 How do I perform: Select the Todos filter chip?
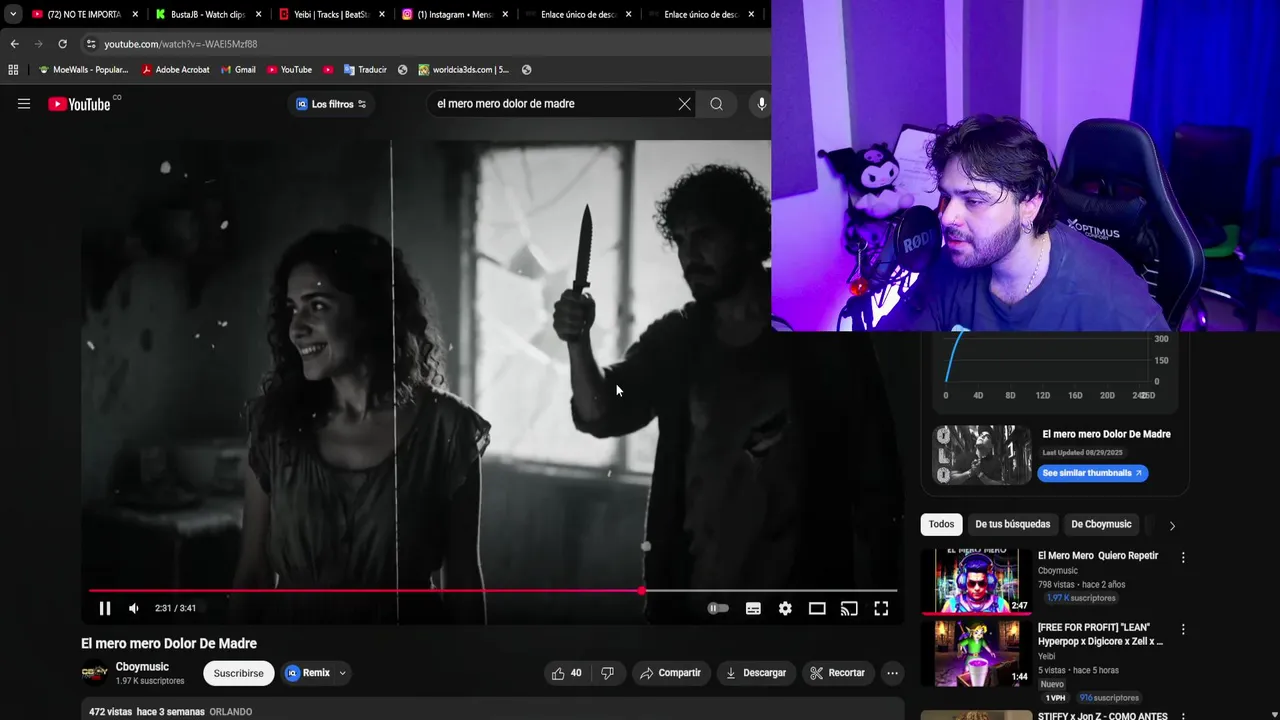click(x=941, y=524)
